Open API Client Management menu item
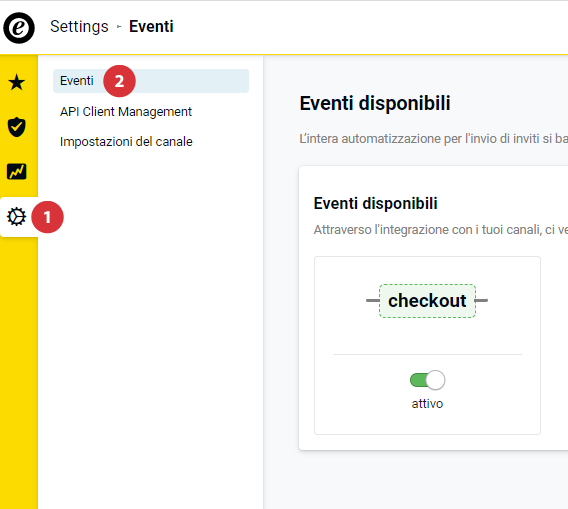Viewport: 568px width, 509px height. click(x=126, y=112)
